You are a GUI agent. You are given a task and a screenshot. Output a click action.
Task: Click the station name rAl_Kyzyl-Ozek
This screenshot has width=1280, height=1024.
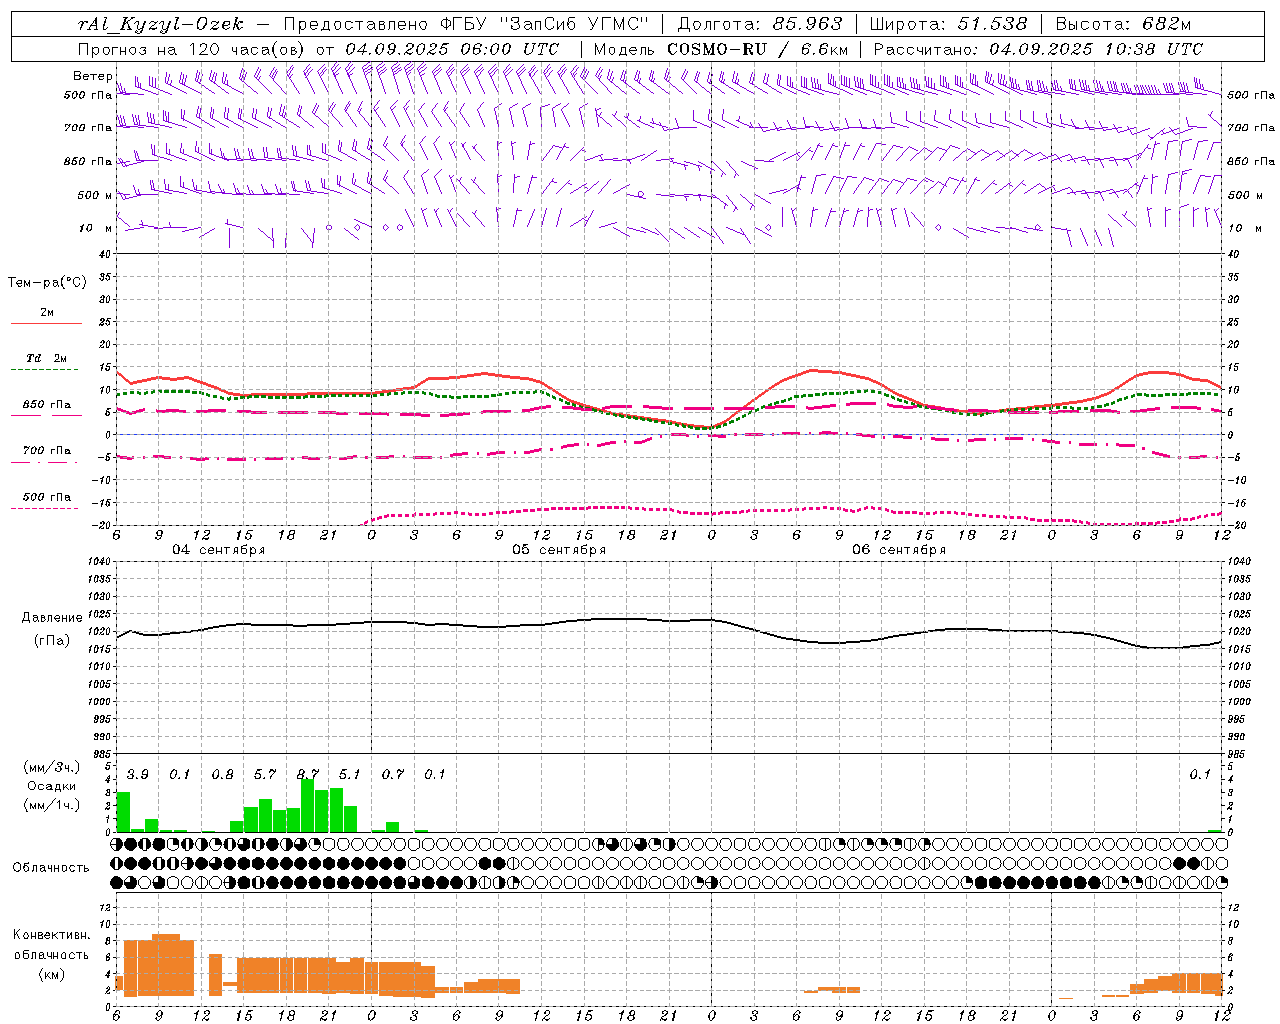(160, 24)
